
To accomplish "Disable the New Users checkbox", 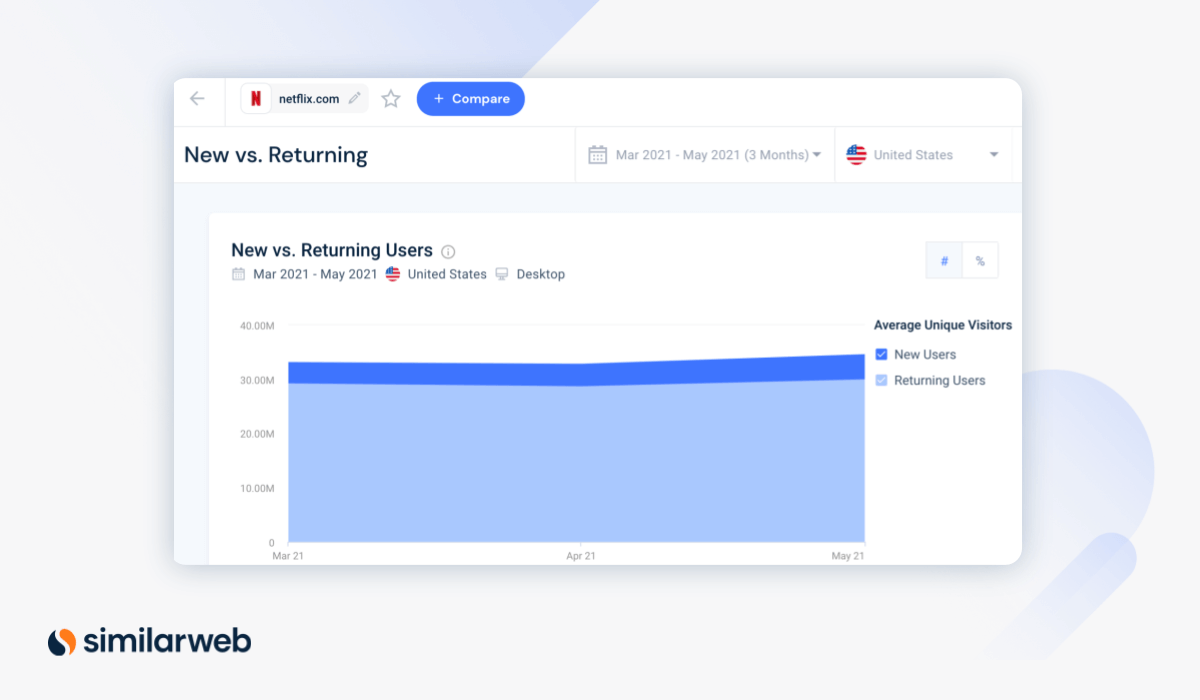I will tap(881, 354).
